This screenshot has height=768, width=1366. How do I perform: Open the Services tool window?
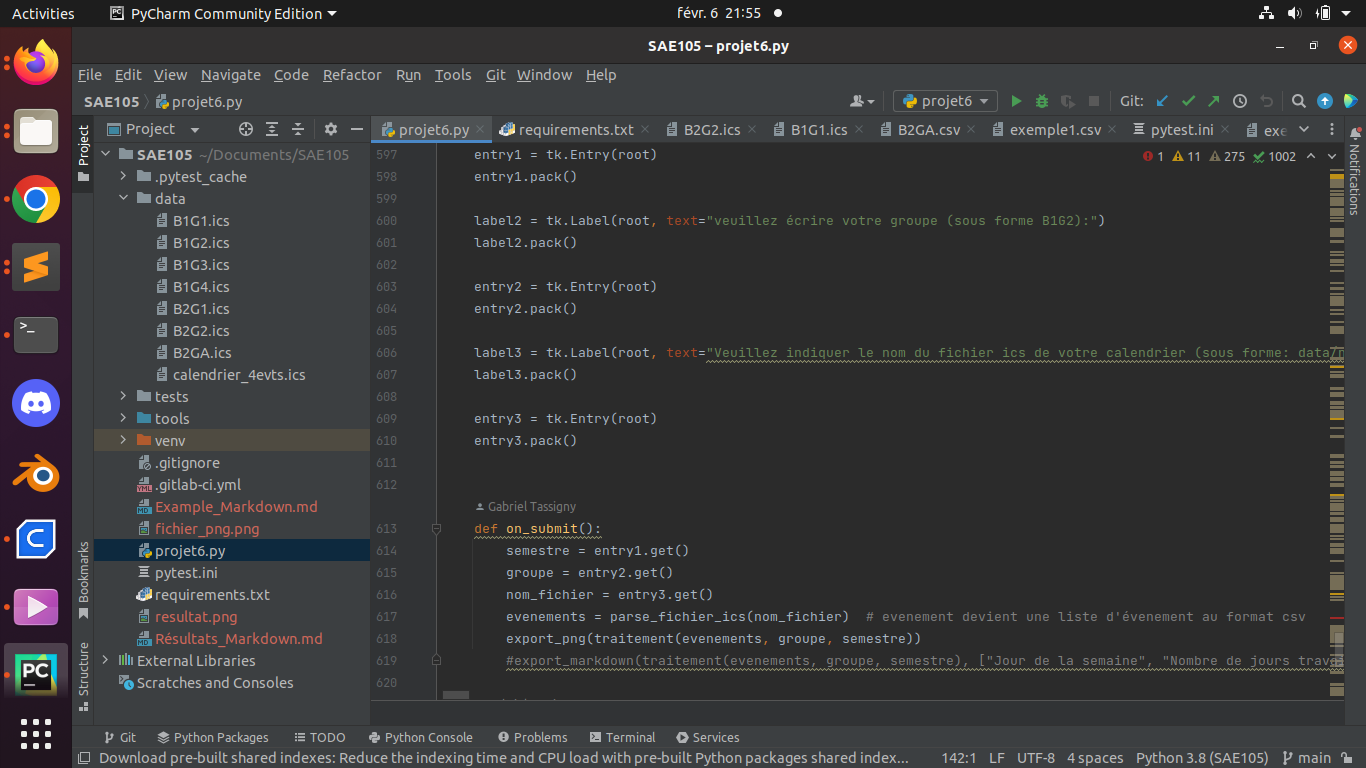(x=708, y=737)
